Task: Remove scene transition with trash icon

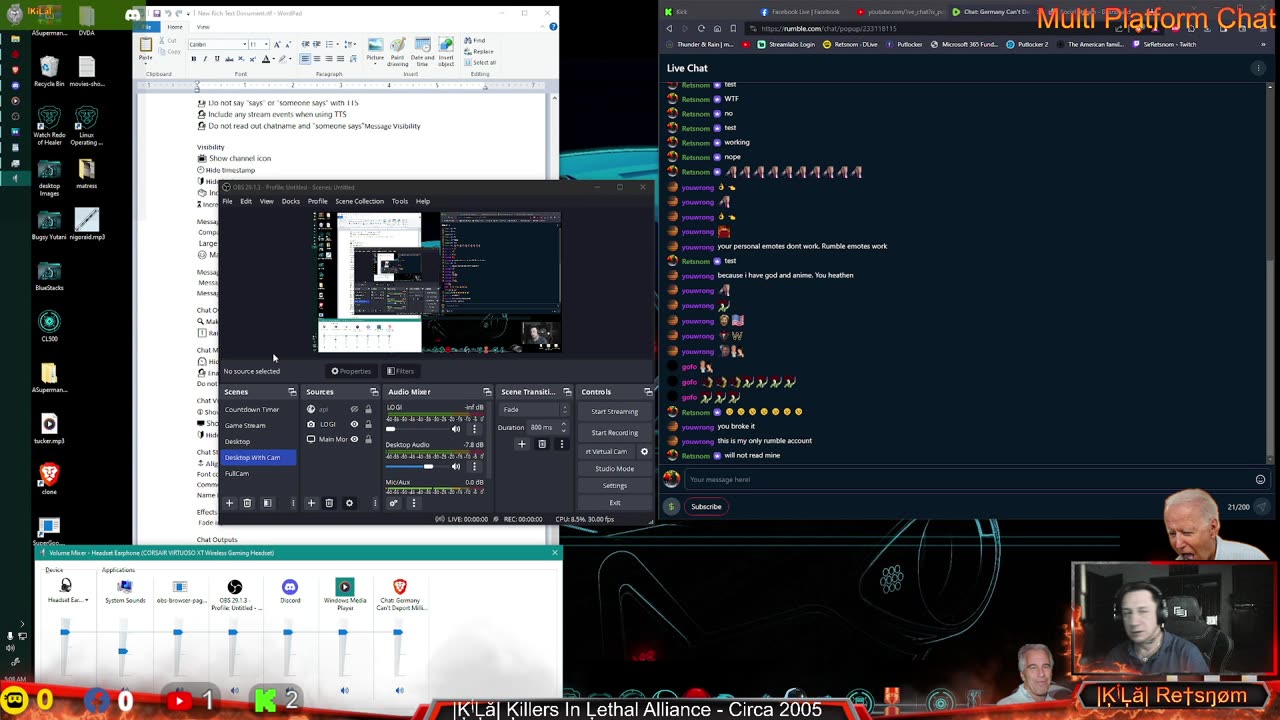Action: click(542, 444)
